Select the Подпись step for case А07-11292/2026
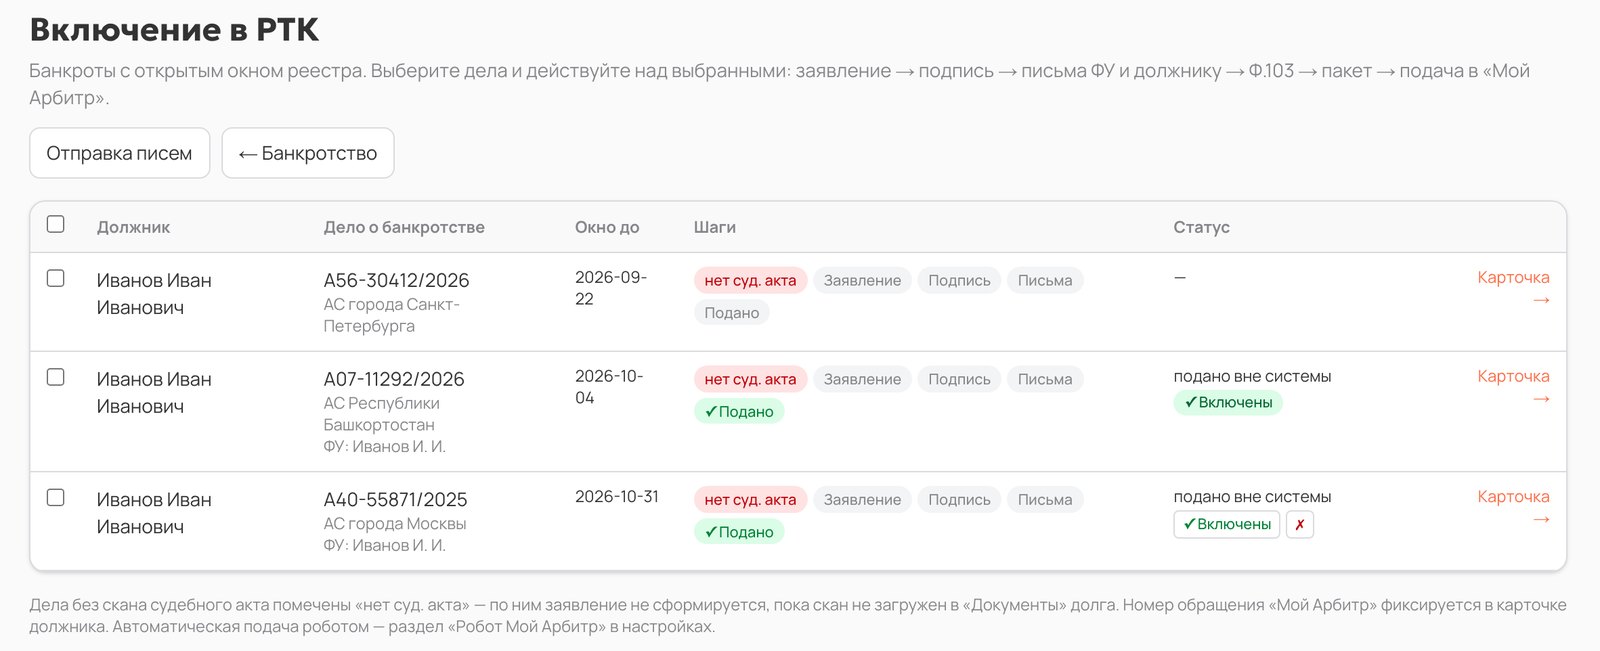 [959, 379]
